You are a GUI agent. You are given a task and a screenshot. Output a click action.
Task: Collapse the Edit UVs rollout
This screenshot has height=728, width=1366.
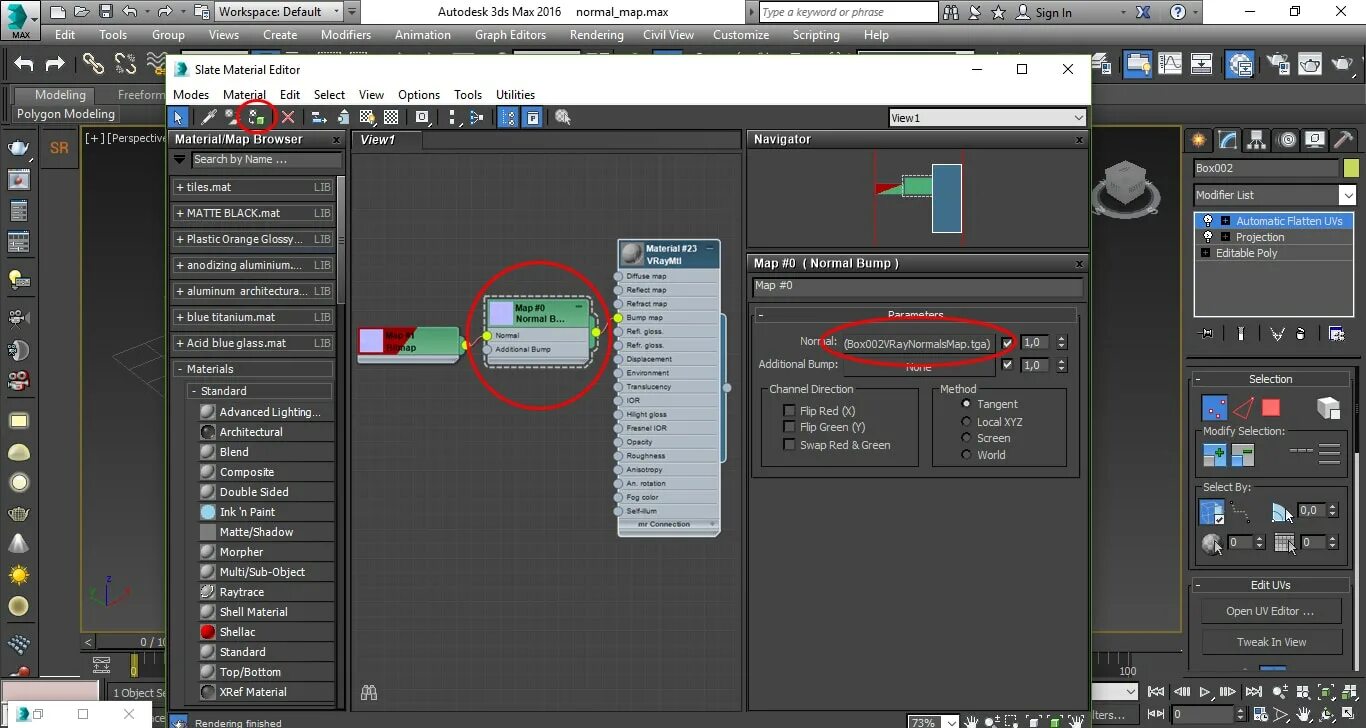[x=1198, y=586]
